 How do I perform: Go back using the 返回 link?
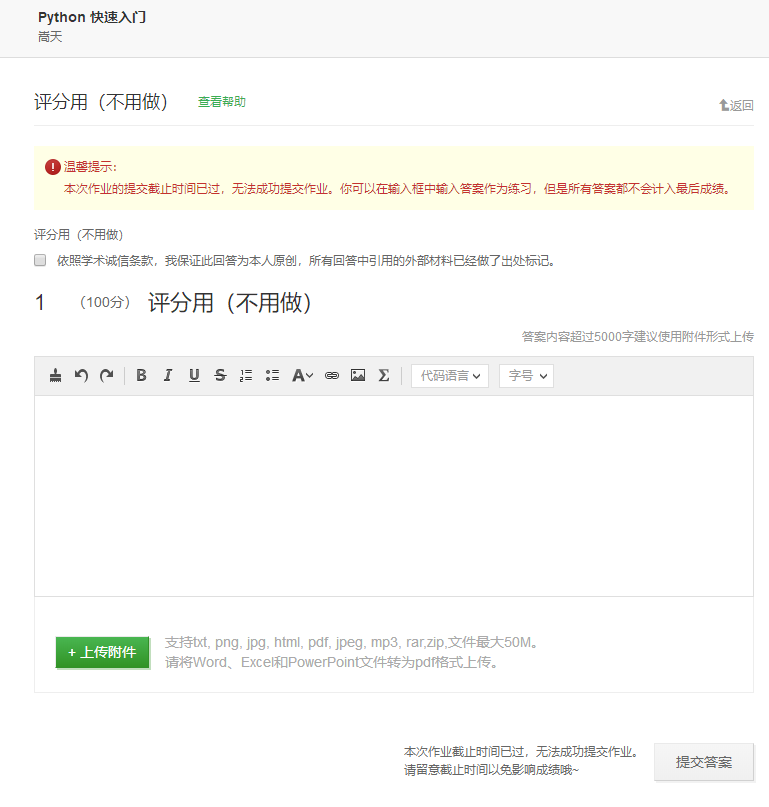pyautogui.click(x=736, y=105)
